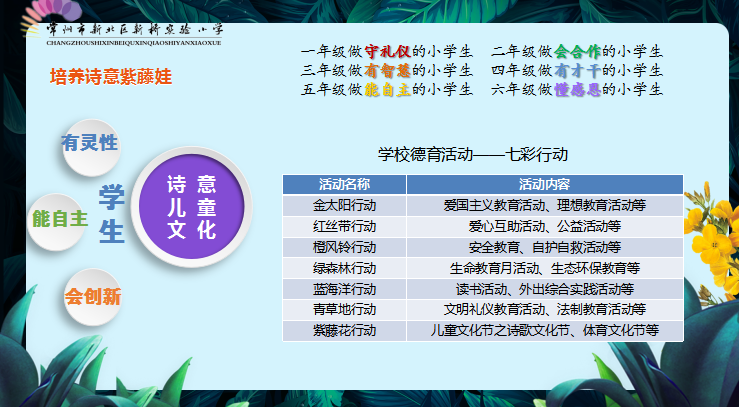This screenshot has height=407, width=739.
Task: Select the 金太阳行动 cell
Action: (345, 205)
